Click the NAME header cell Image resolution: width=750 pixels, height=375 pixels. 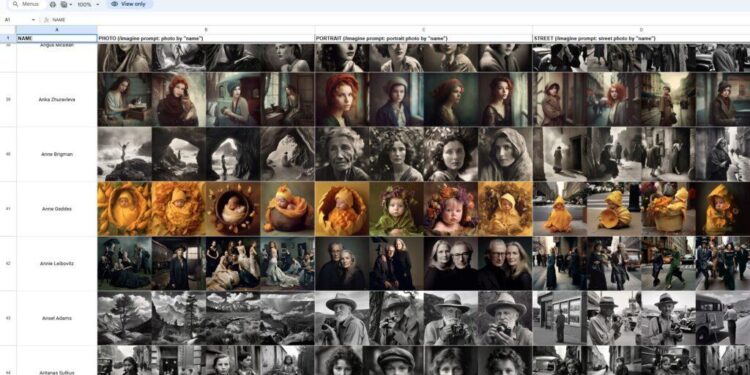(57, 38)
